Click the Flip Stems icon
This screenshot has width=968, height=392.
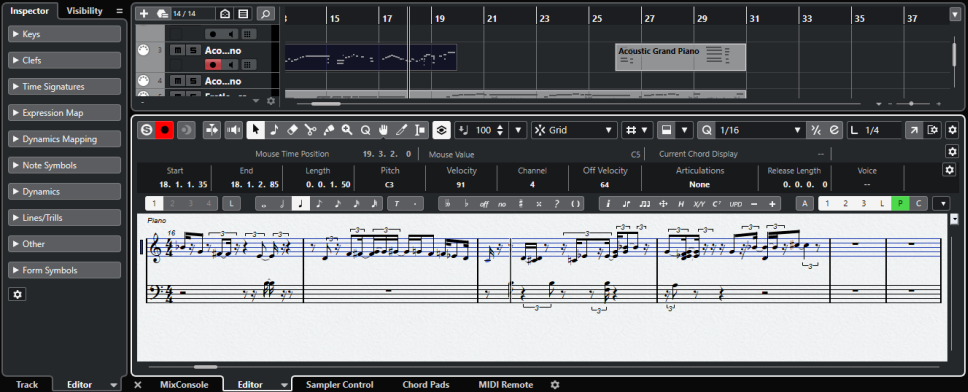click(626, 204)
